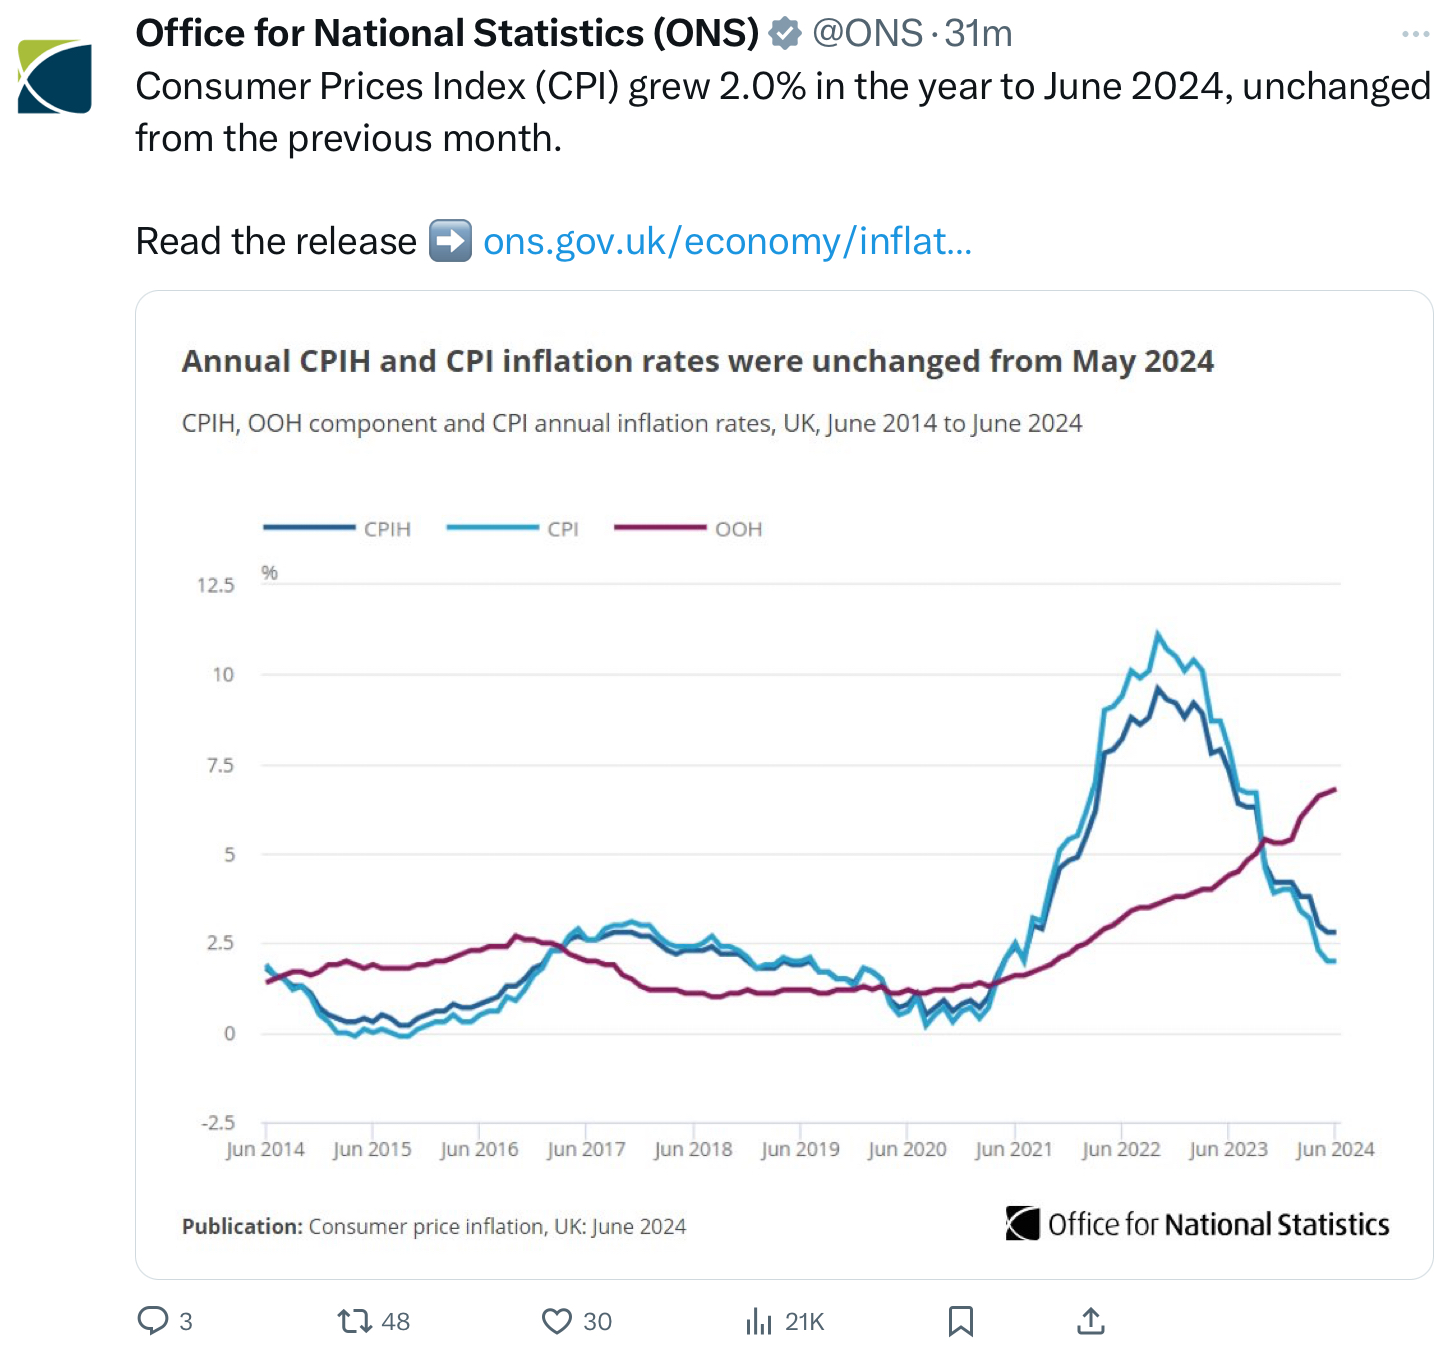View post analytics via the bar chart icon
Image resolution: width=1436 pixels, height=1353 pixels.
(758, 1321)
